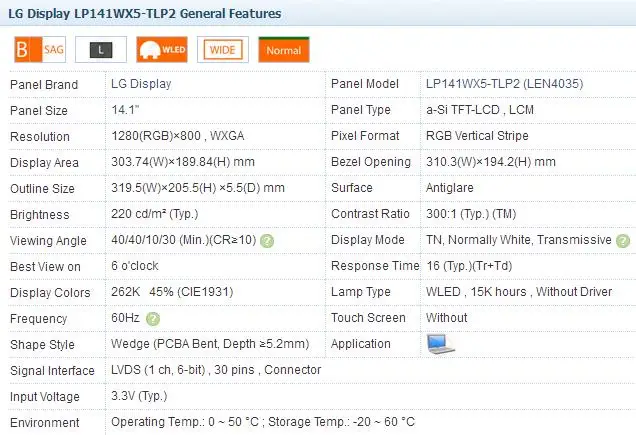Click the Viewing Angle label
Screen dimensions: 636x435
[48, 241]
